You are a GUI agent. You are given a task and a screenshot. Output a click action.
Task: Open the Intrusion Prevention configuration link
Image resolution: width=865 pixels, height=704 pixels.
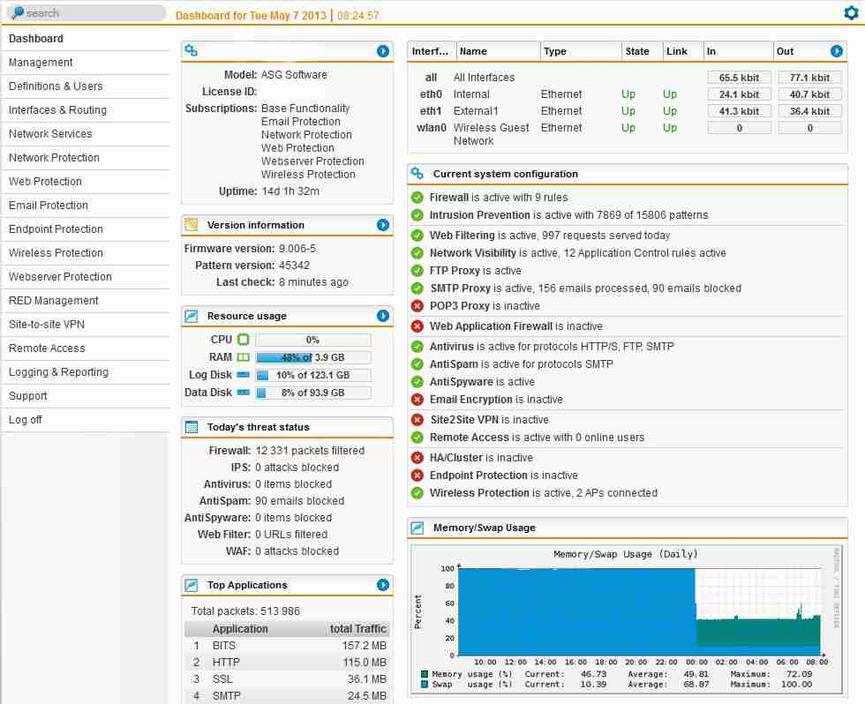tap(479, 215)
